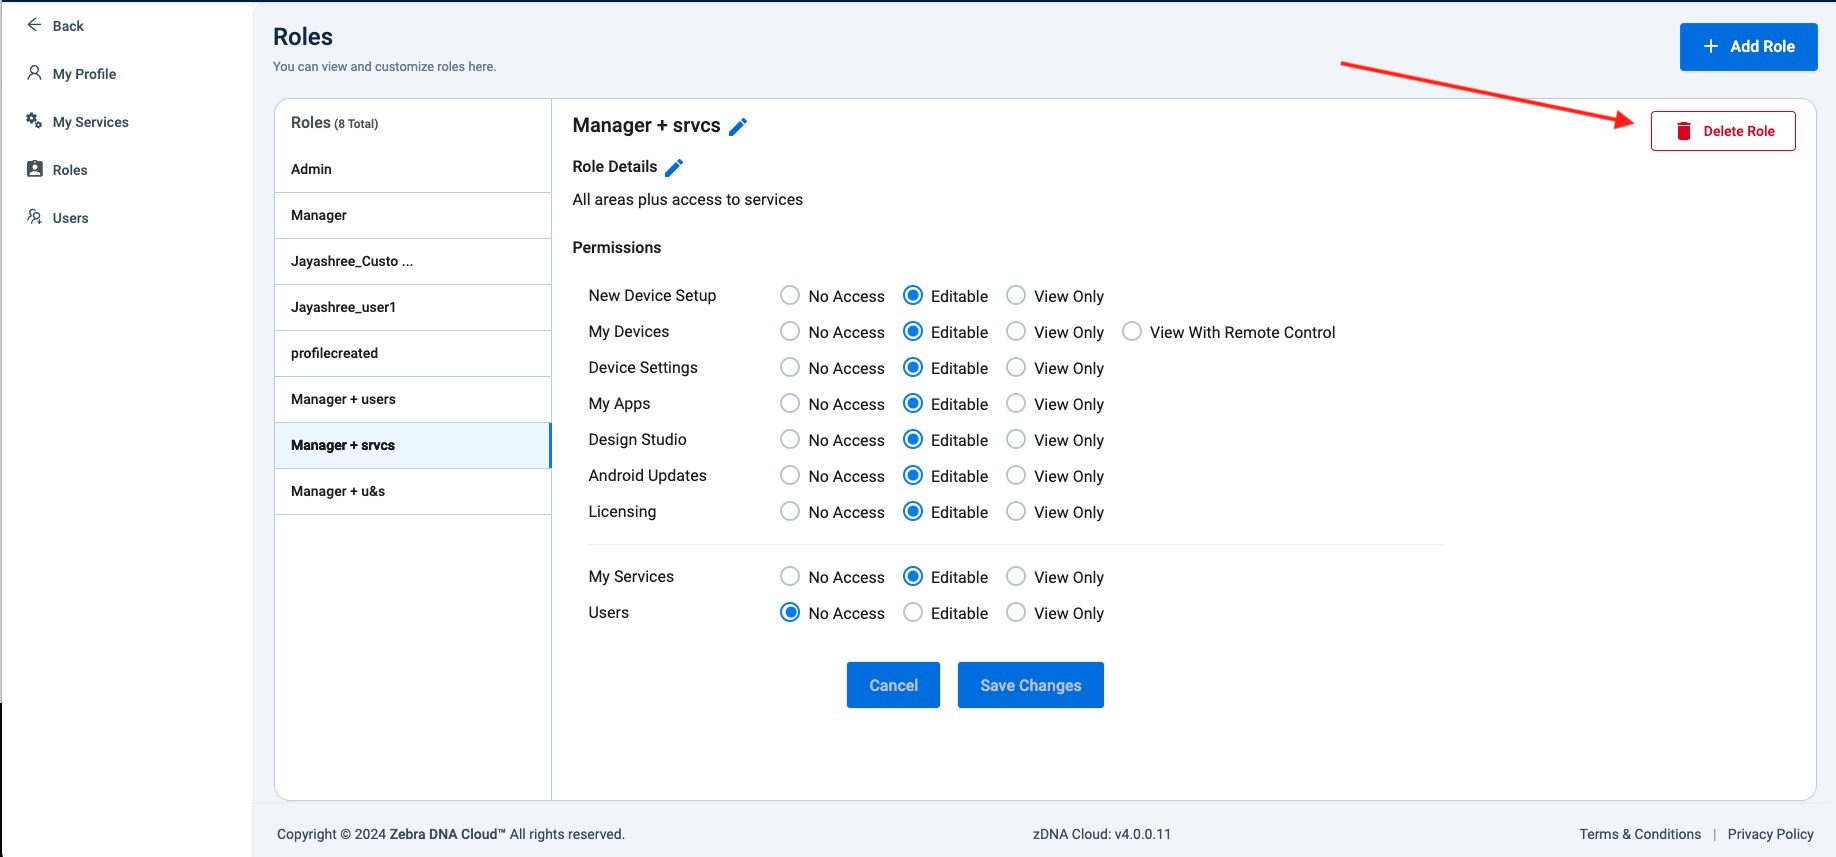1836x857 pixels.
Task: Click the Users icon in sidebar
Action: [x=34, y=217]
